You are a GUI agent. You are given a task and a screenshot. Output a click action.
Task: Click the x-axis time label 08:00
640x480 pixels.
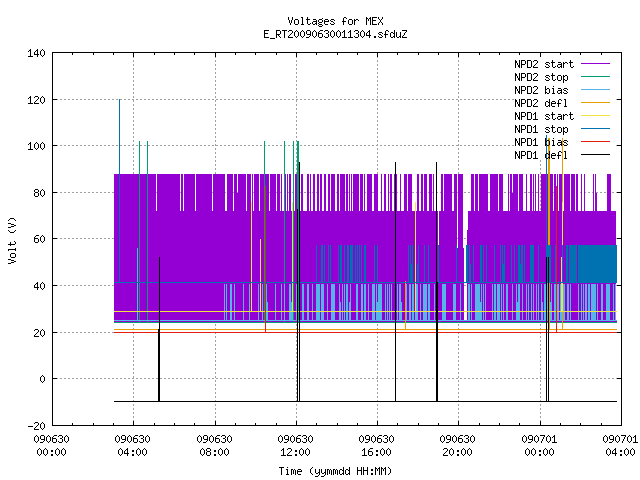coord(214,453)
